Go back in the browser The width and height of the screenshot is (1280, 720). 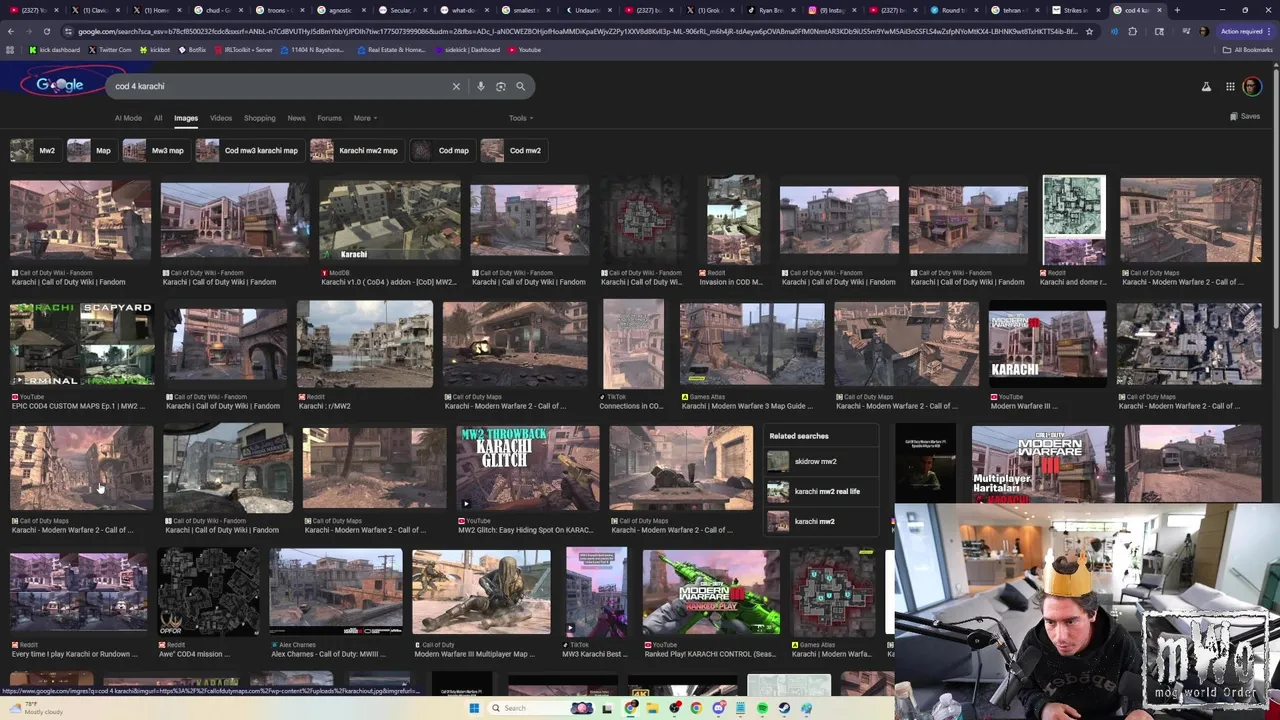point(10,31)
